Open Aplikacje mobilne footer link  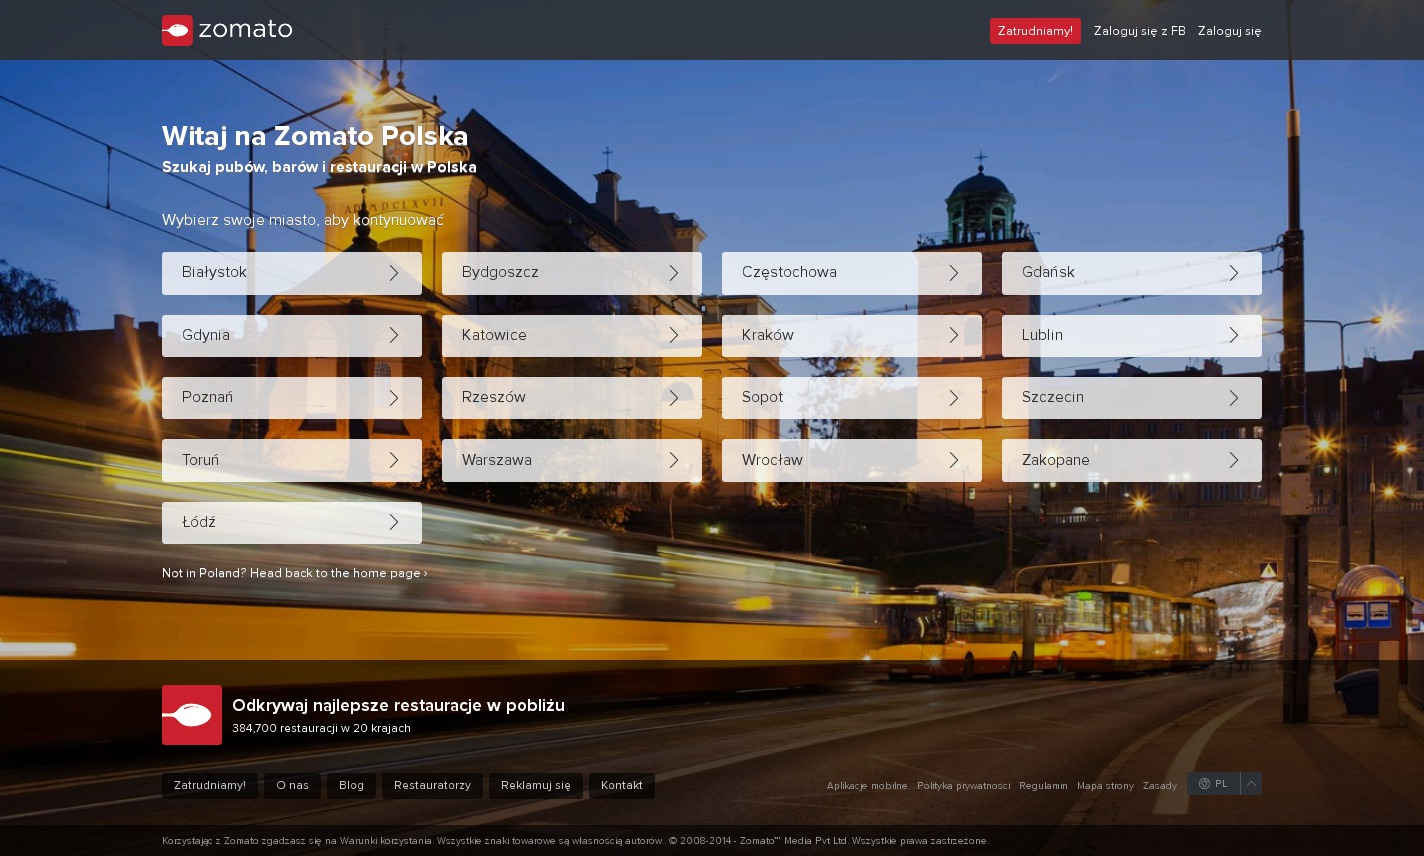tap(867, 786)
